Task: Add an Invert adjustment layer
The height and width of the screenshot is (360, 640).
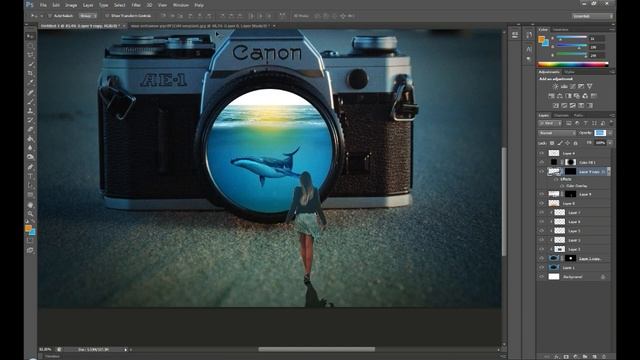Action: click(x=556, y=105)
